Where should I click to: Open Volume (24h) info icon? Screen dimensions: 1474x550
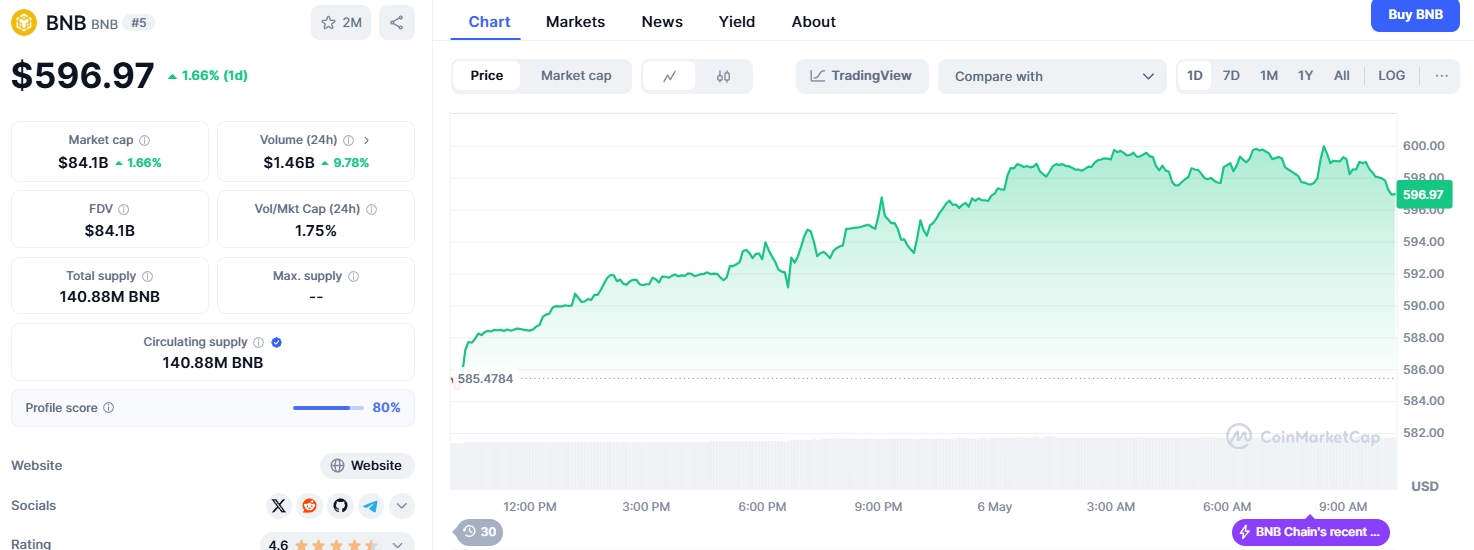(349, 141)
